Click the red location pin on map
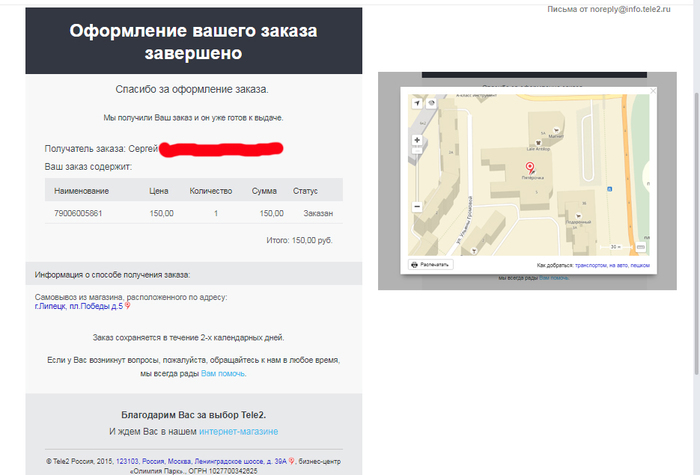The width and height of the screenshot is (700, 475). click(529, 168)
